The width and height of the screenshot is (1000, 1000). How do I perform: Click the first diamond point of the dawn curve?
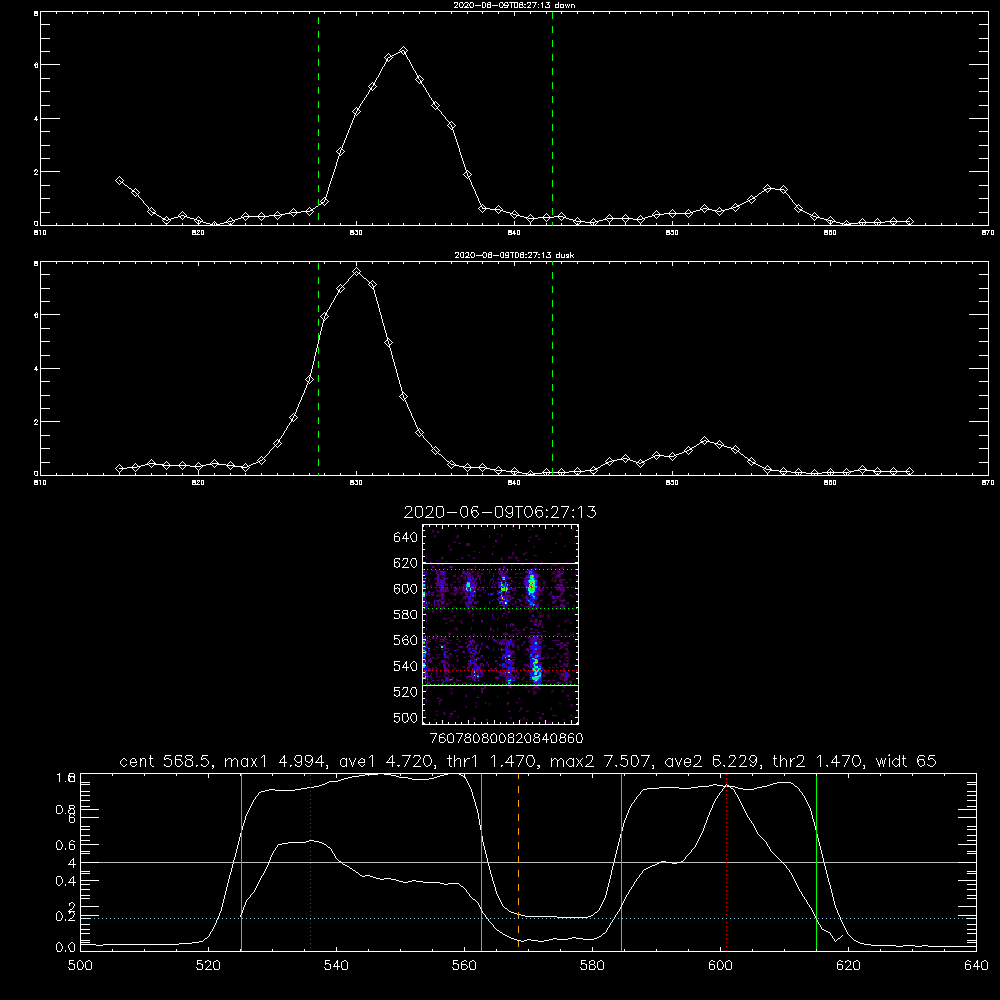[119, 180]
